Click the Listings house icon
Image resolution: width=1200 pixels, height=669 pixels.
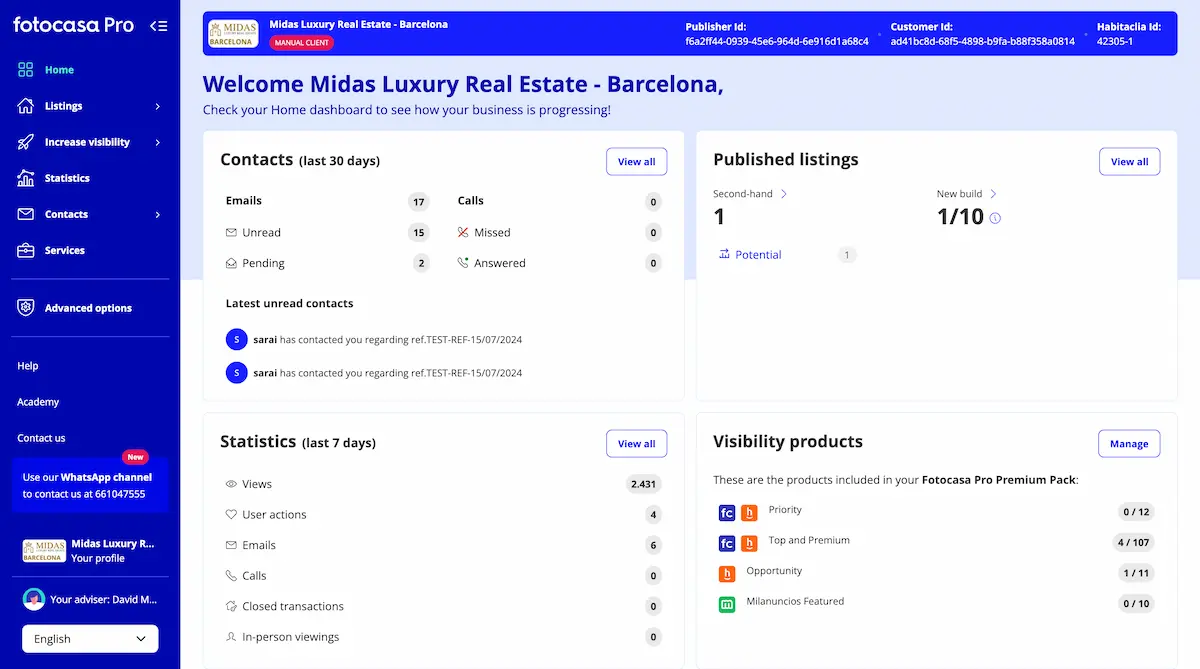coord(26,106)
